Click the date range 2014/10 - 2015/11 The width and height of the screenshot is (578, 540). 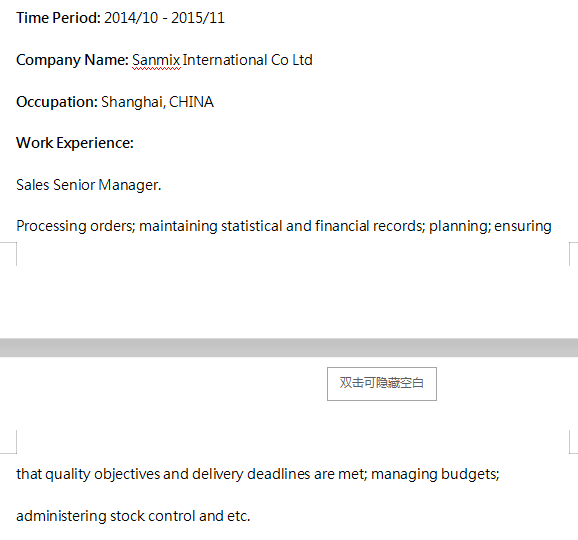click(x=164, y=18)
